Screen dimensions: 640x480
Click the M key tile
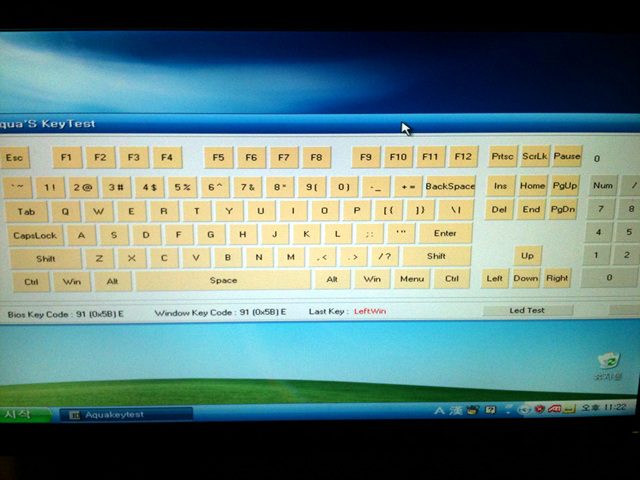pos(291,257)
